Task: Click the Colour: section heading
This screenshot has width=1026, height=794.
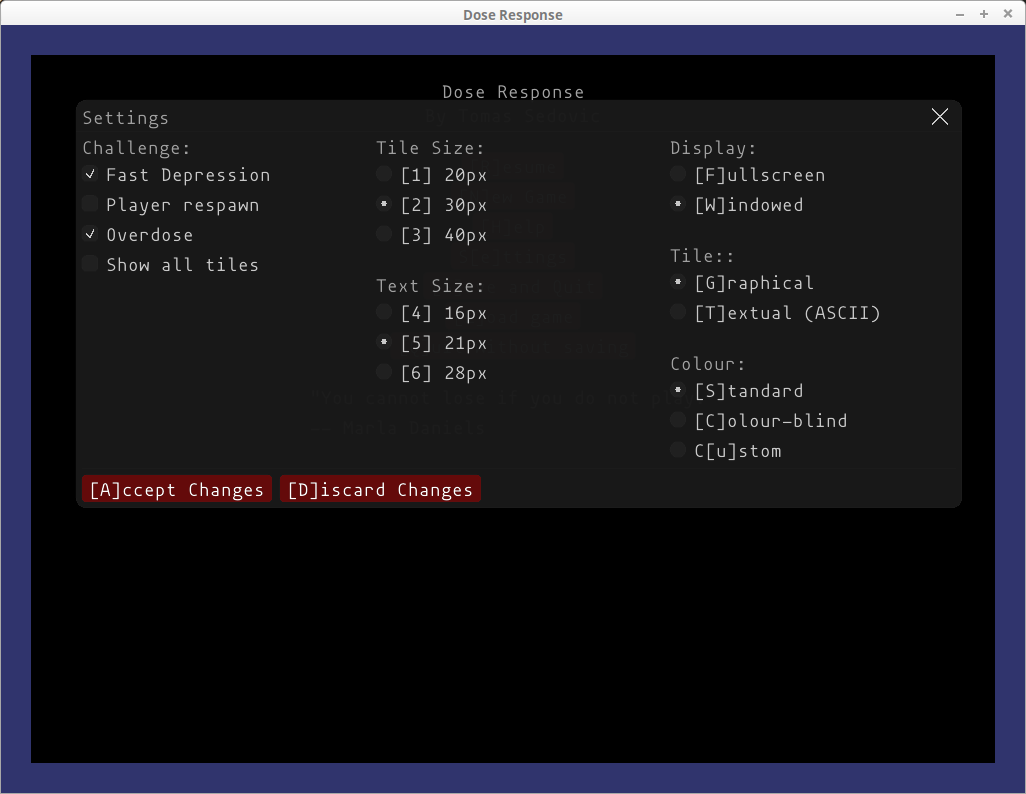Action: click(707, 364)
